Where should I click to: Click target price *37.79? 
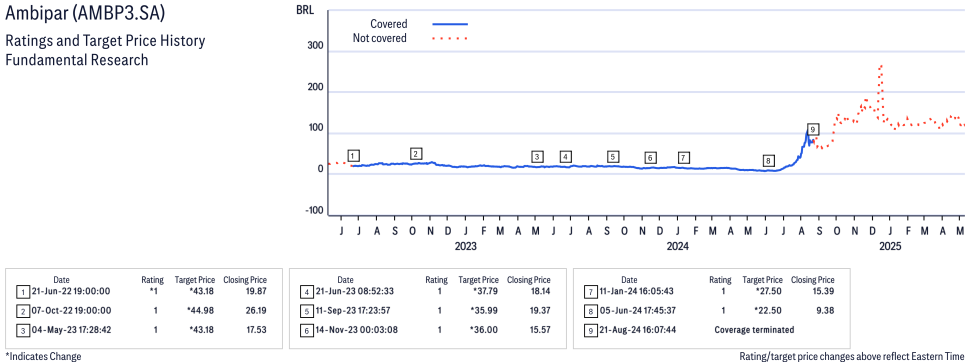(x=485, y=291)
